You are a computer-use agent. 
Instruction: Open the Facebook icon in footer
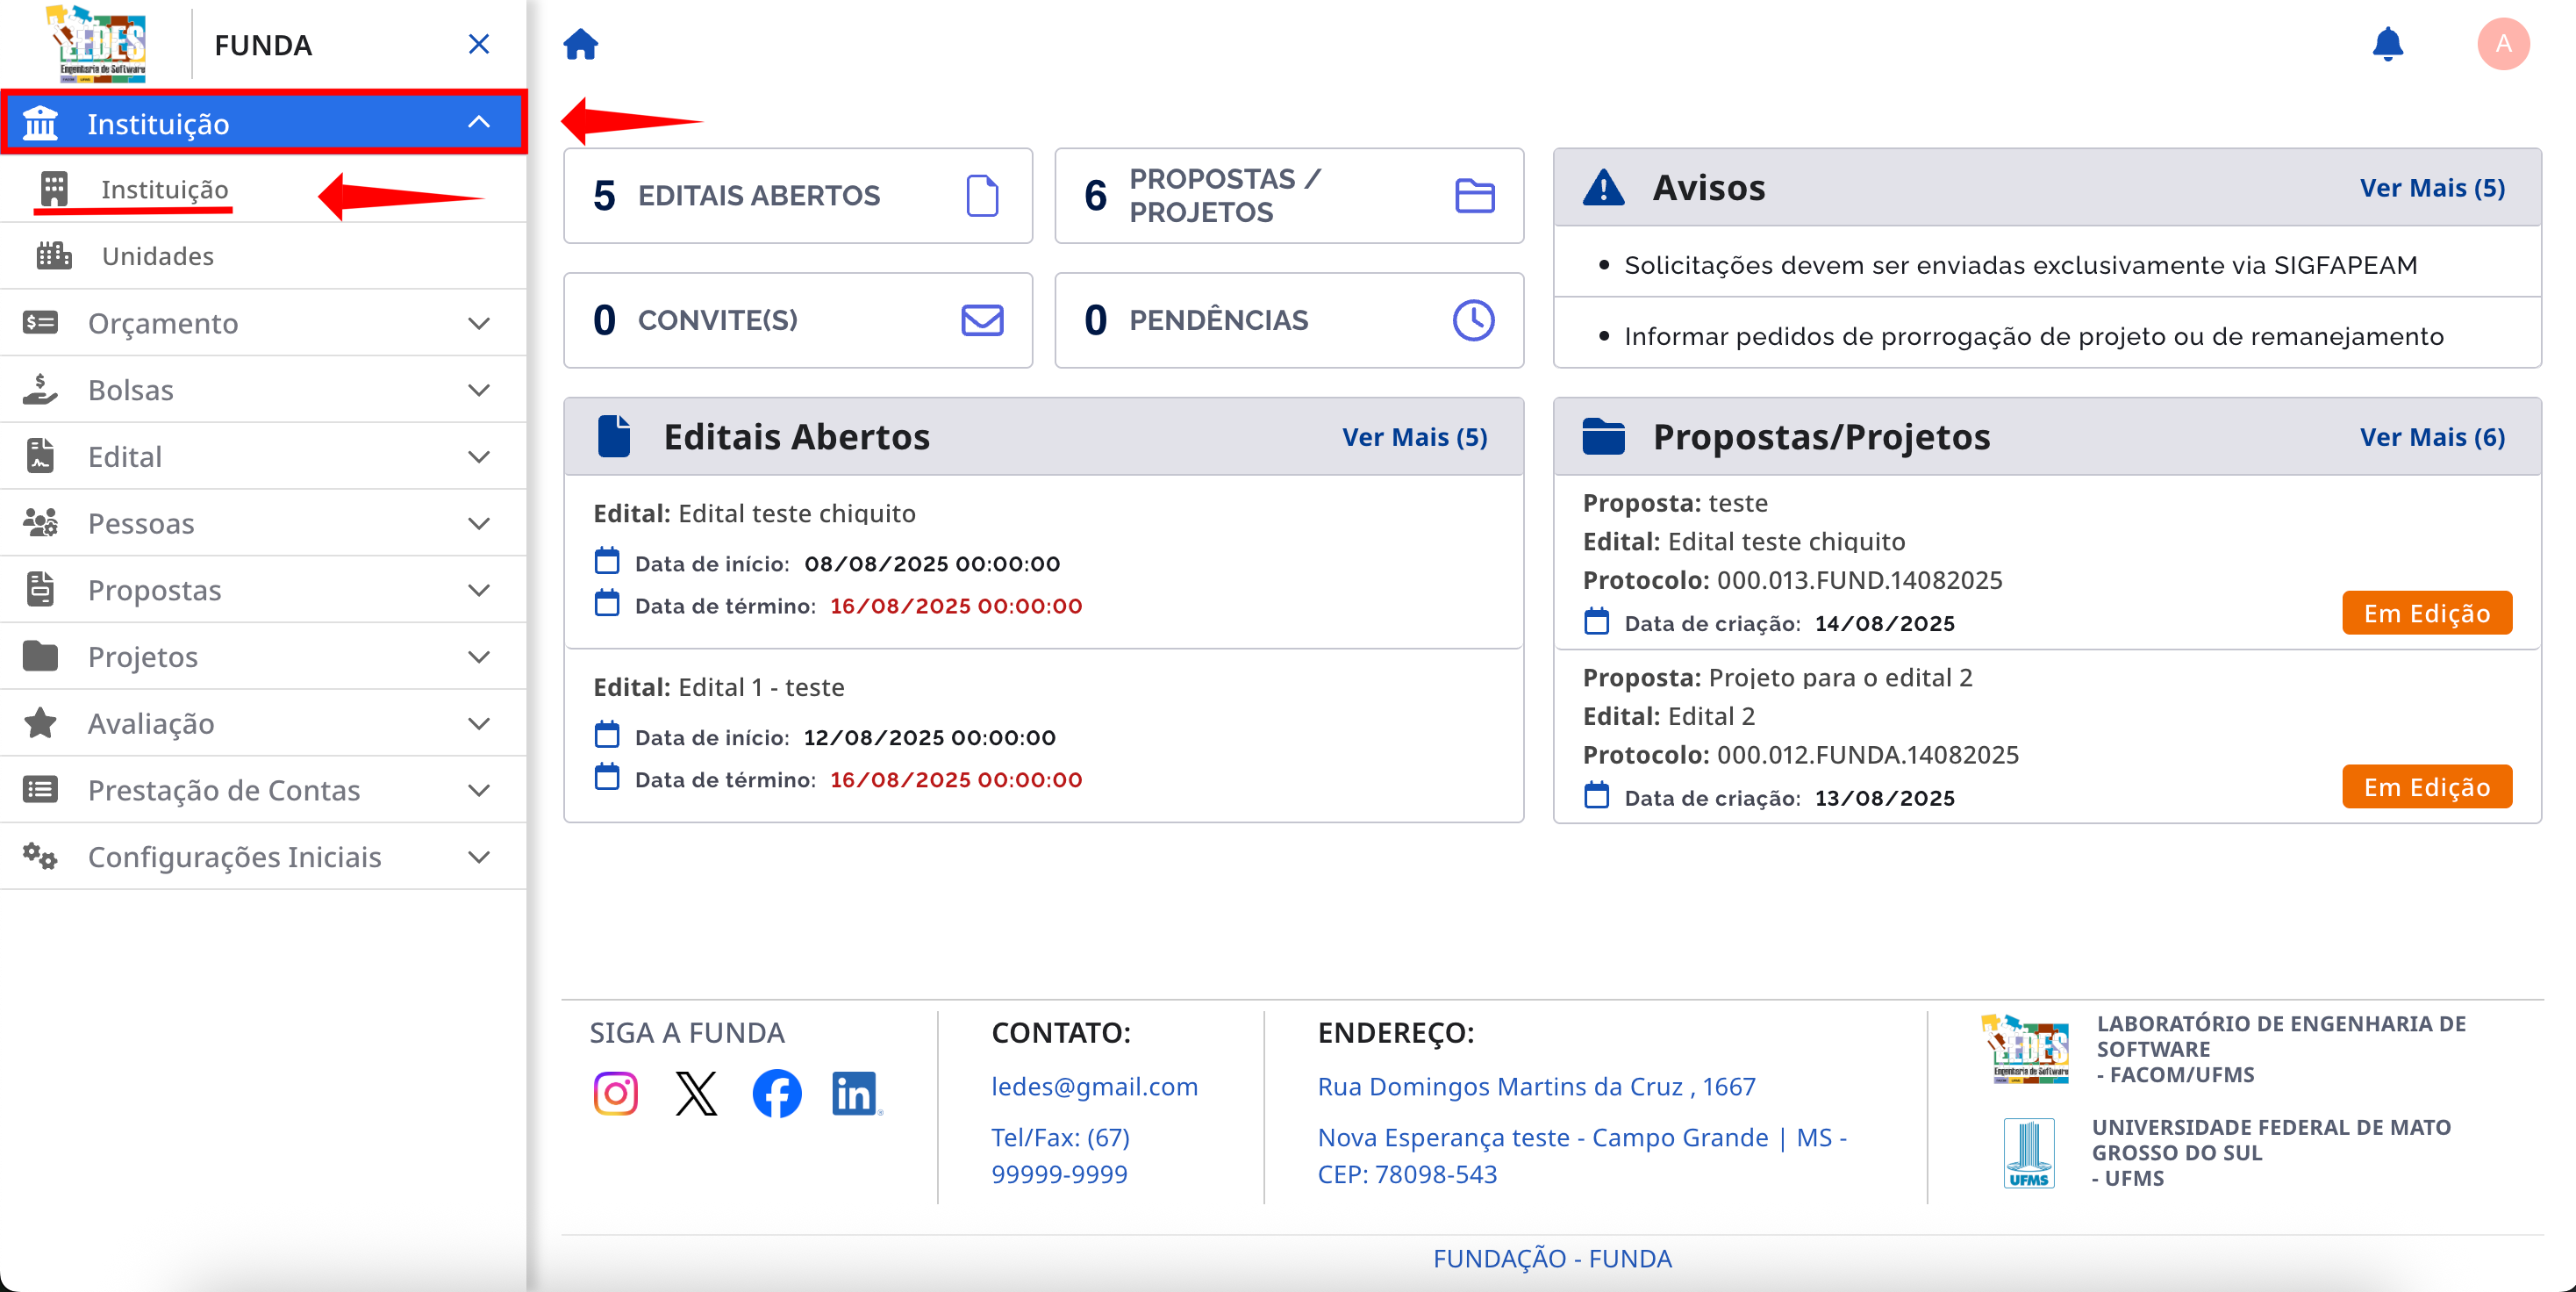click(x=777, y=1093)
